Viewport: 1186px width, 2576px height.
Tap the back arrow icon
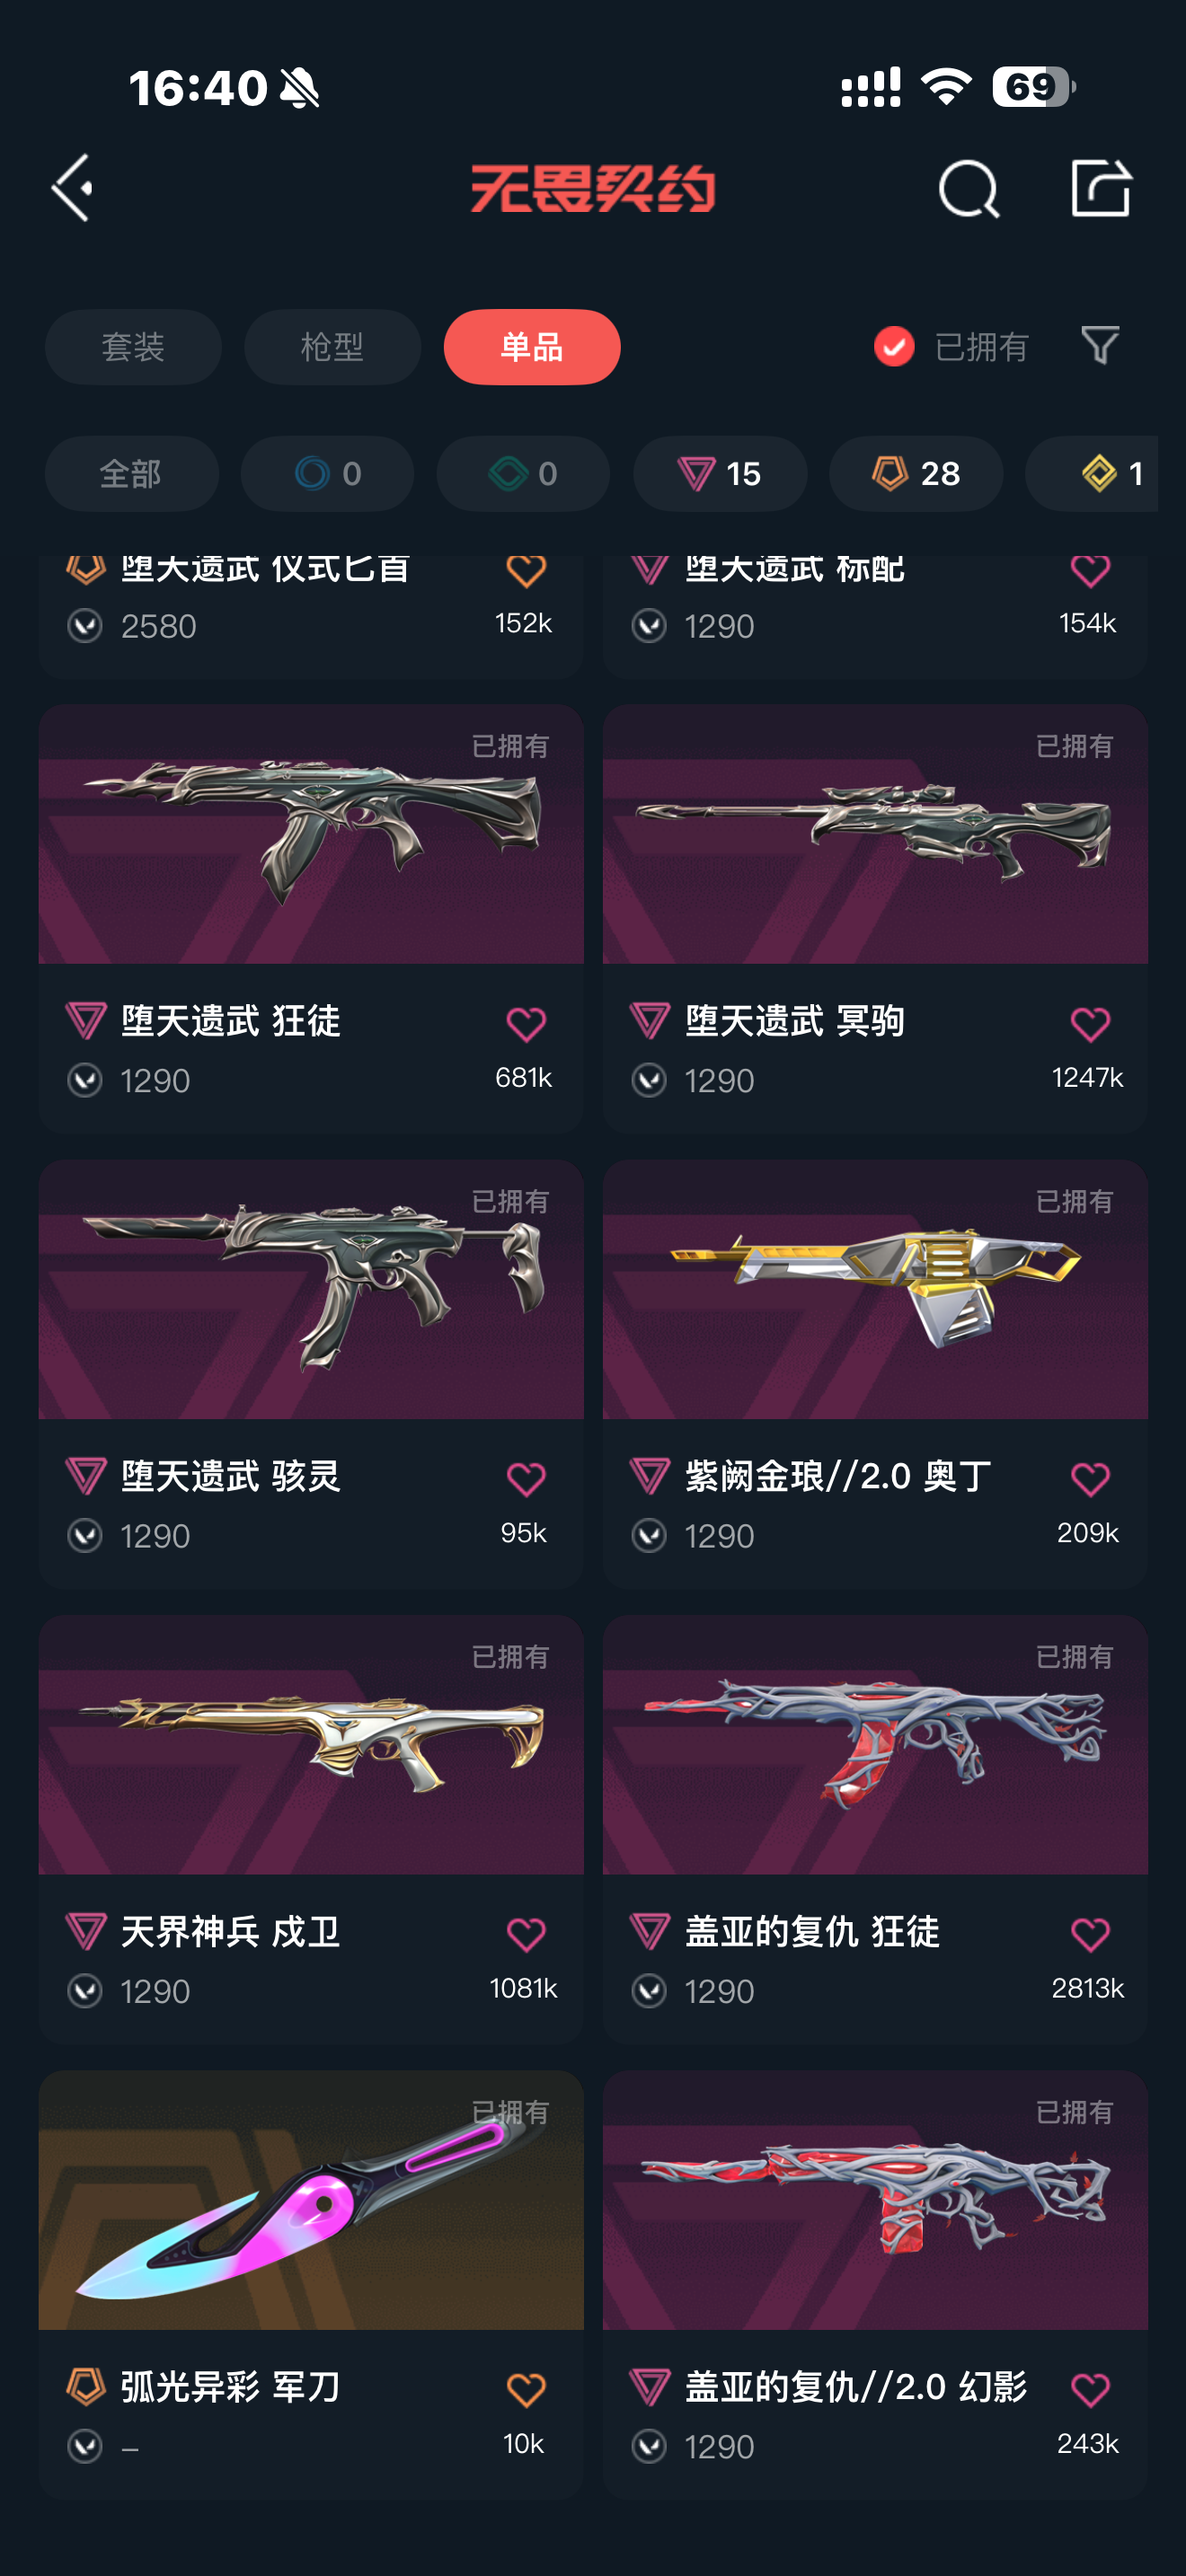[72, 188]
